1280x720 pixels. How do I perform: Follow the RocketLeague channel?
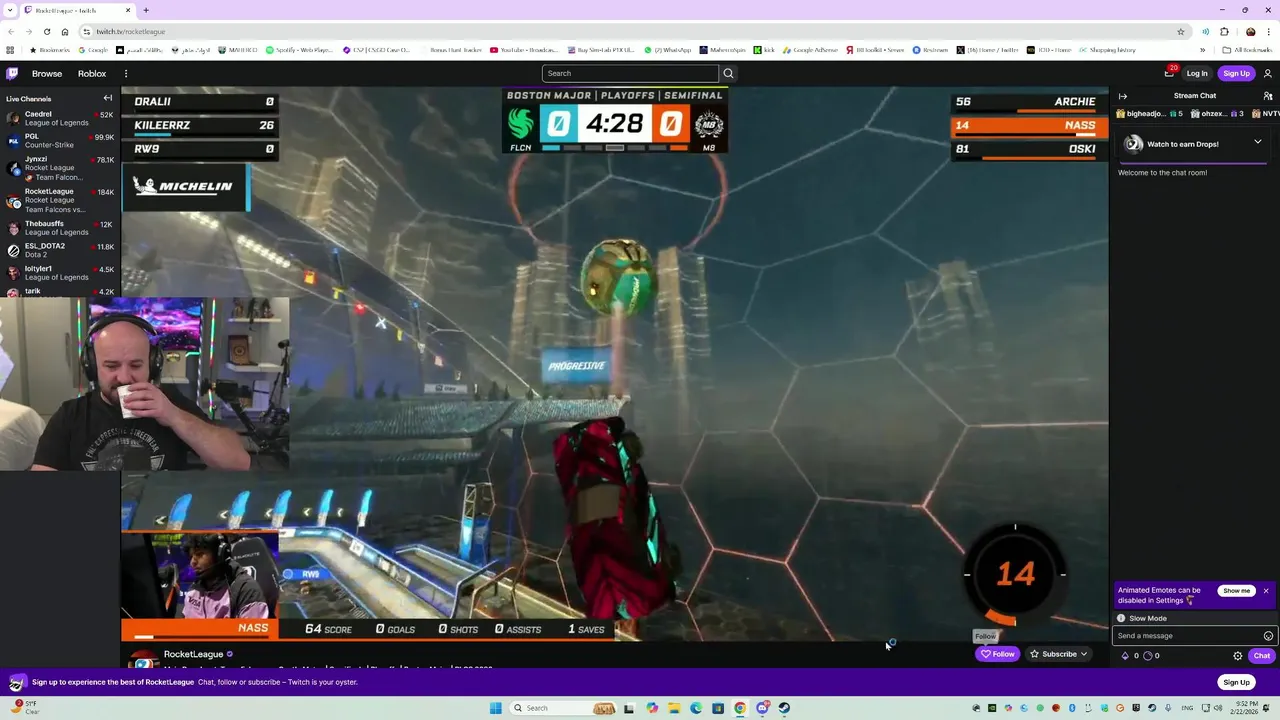click(x=997, y=654)
